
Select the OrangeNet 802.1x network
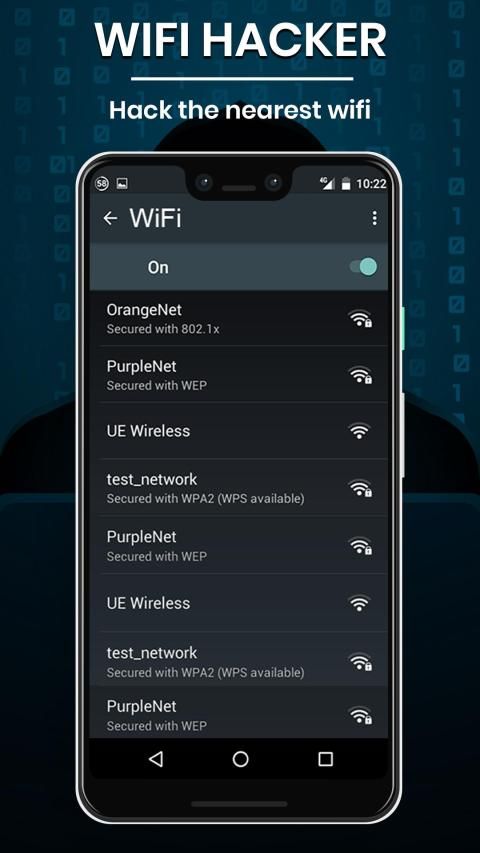click(238, 318)
